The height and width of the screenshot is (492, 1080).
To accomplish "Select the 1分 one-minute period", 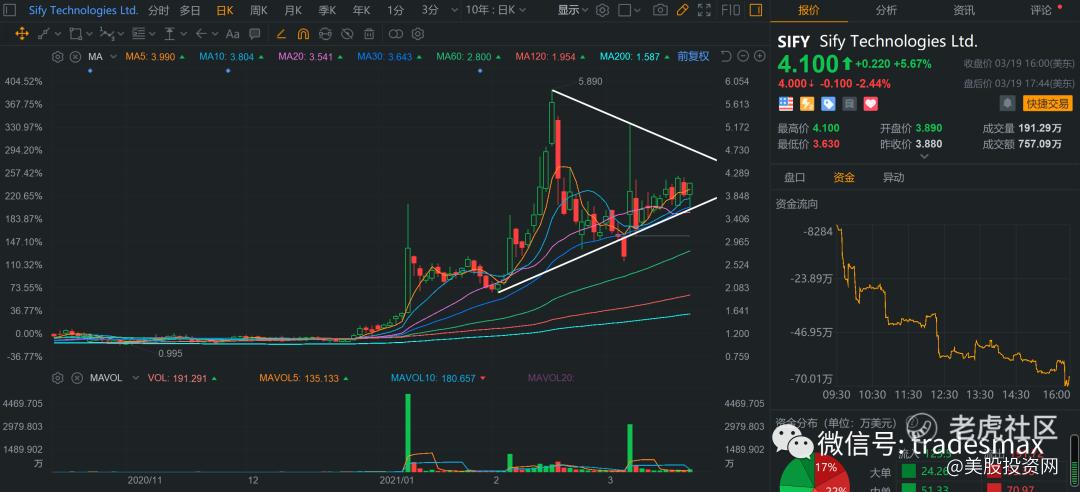I will pyautogui.click(x=395, y=10).
